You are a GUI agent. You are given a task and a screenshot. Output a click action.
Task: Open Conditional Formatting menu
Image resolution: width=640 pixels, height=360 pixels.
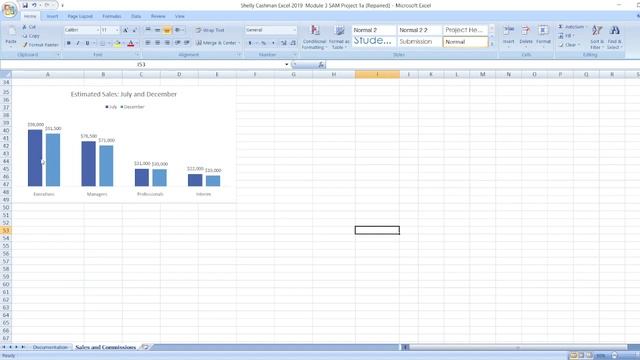pos(314,37)
